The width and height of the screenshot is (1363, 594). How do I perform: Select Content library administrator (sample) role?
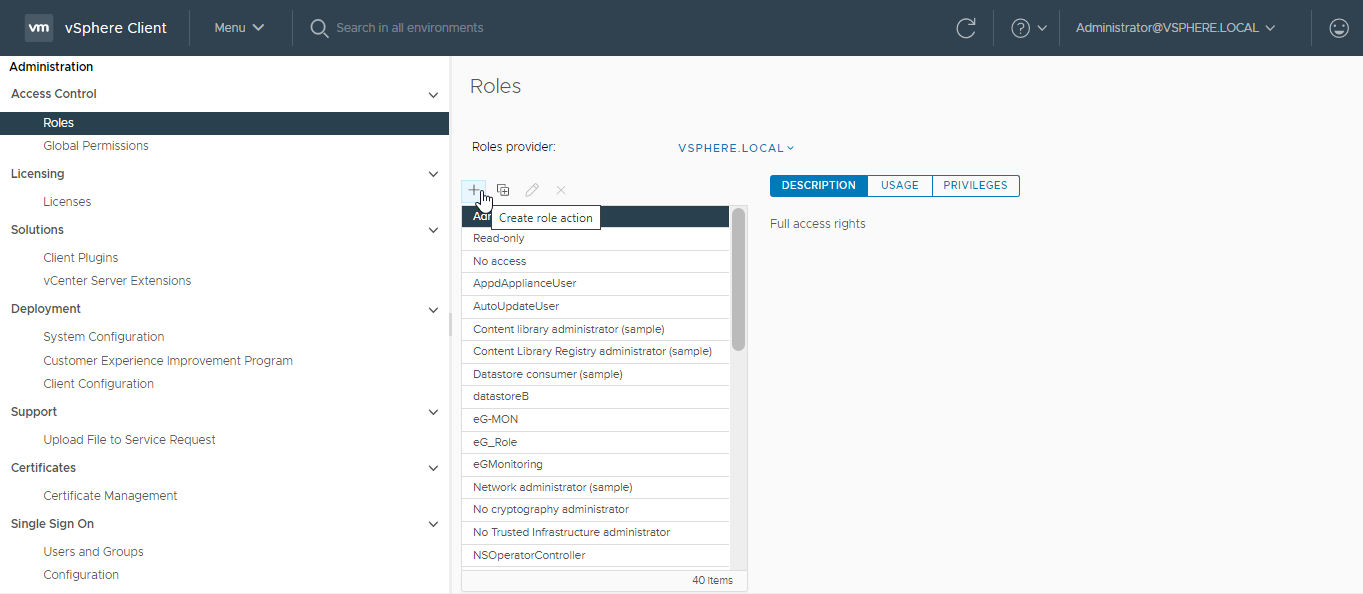pos(595,329)
